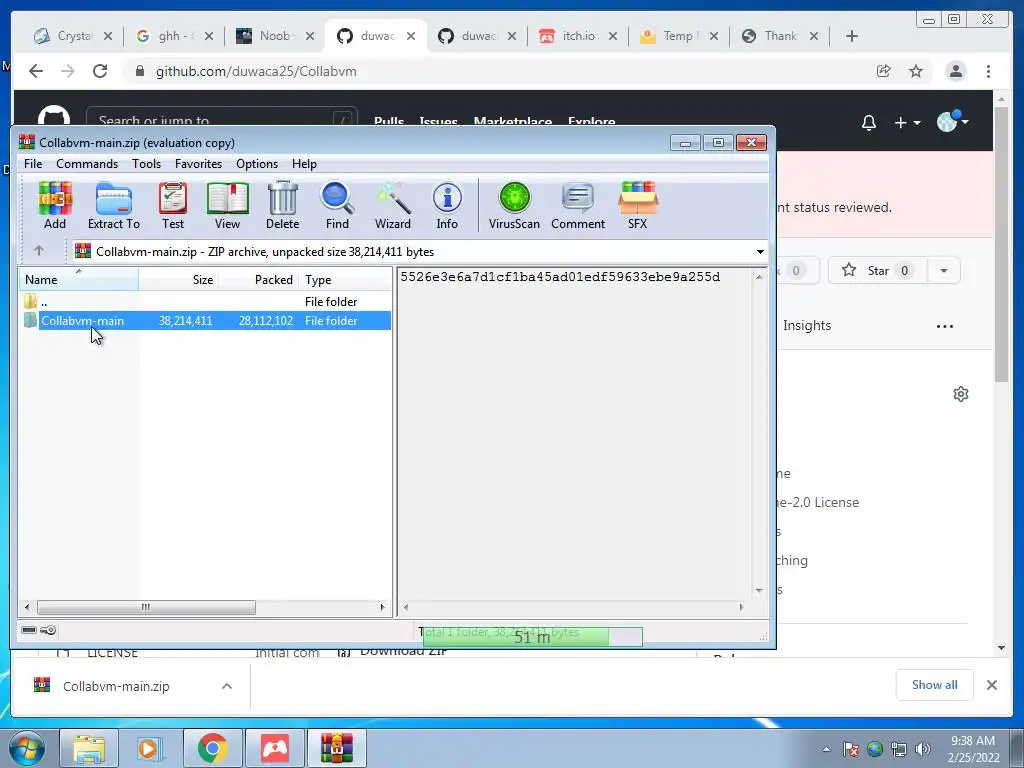The height and width of the screenshot is (768, 1024).
Task: Open the Chrome three-dot menu
Action: [x=988, y=71]
